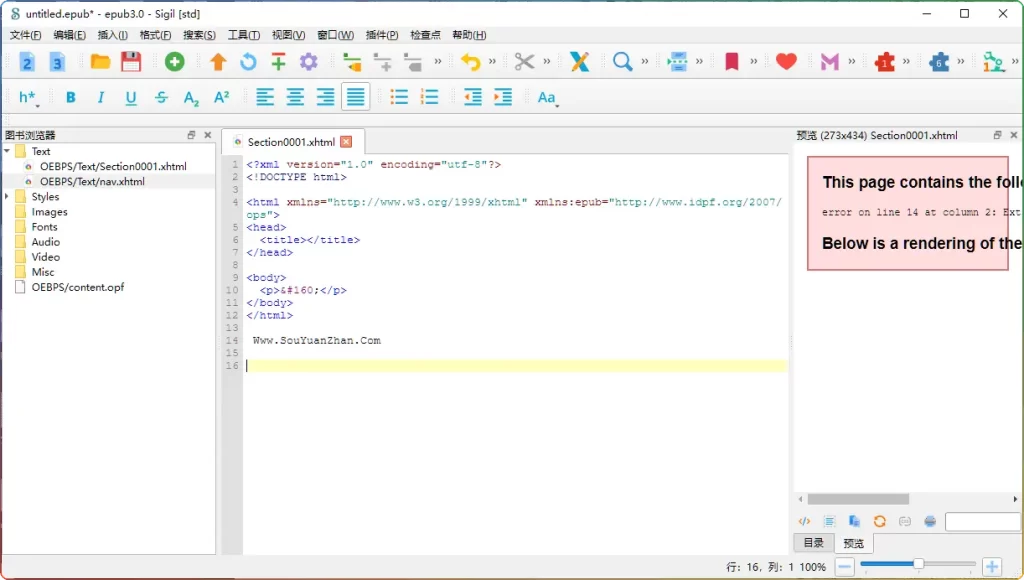The image size is (1024, 580).
Task: Increase indent
Action: tap(503, 97)
